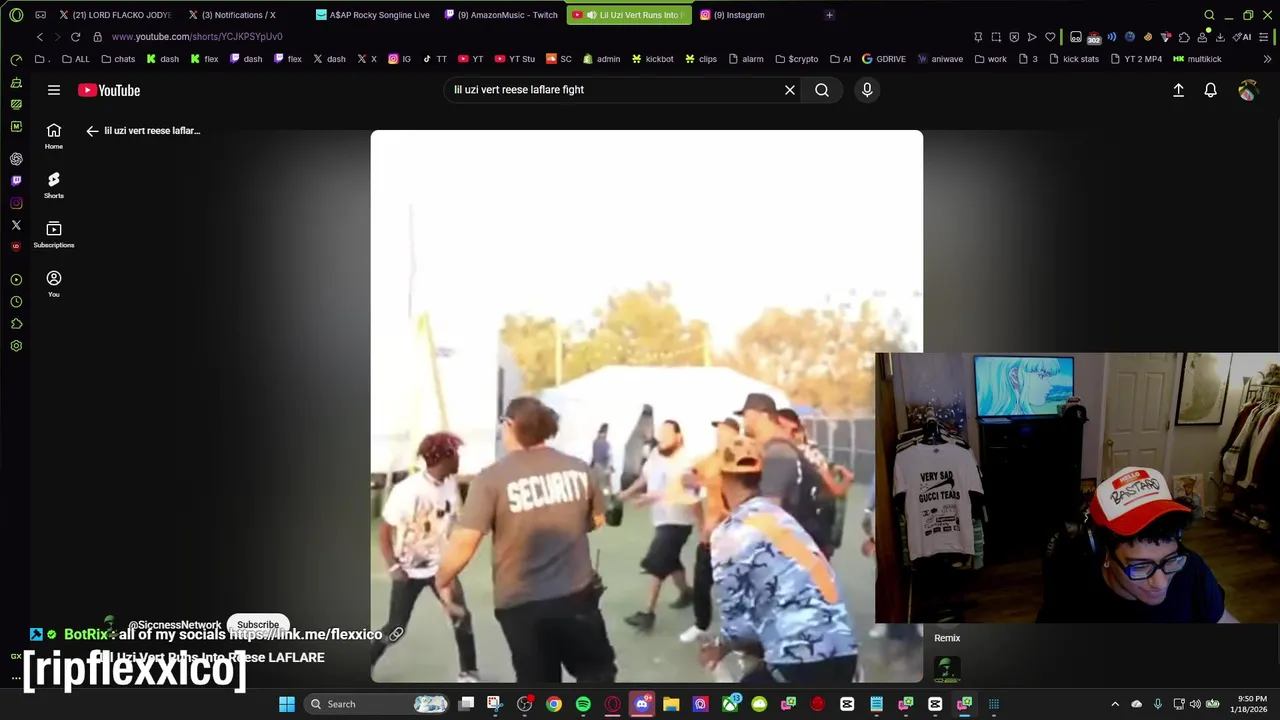Click the browser address bar URL

pos(197,37)
